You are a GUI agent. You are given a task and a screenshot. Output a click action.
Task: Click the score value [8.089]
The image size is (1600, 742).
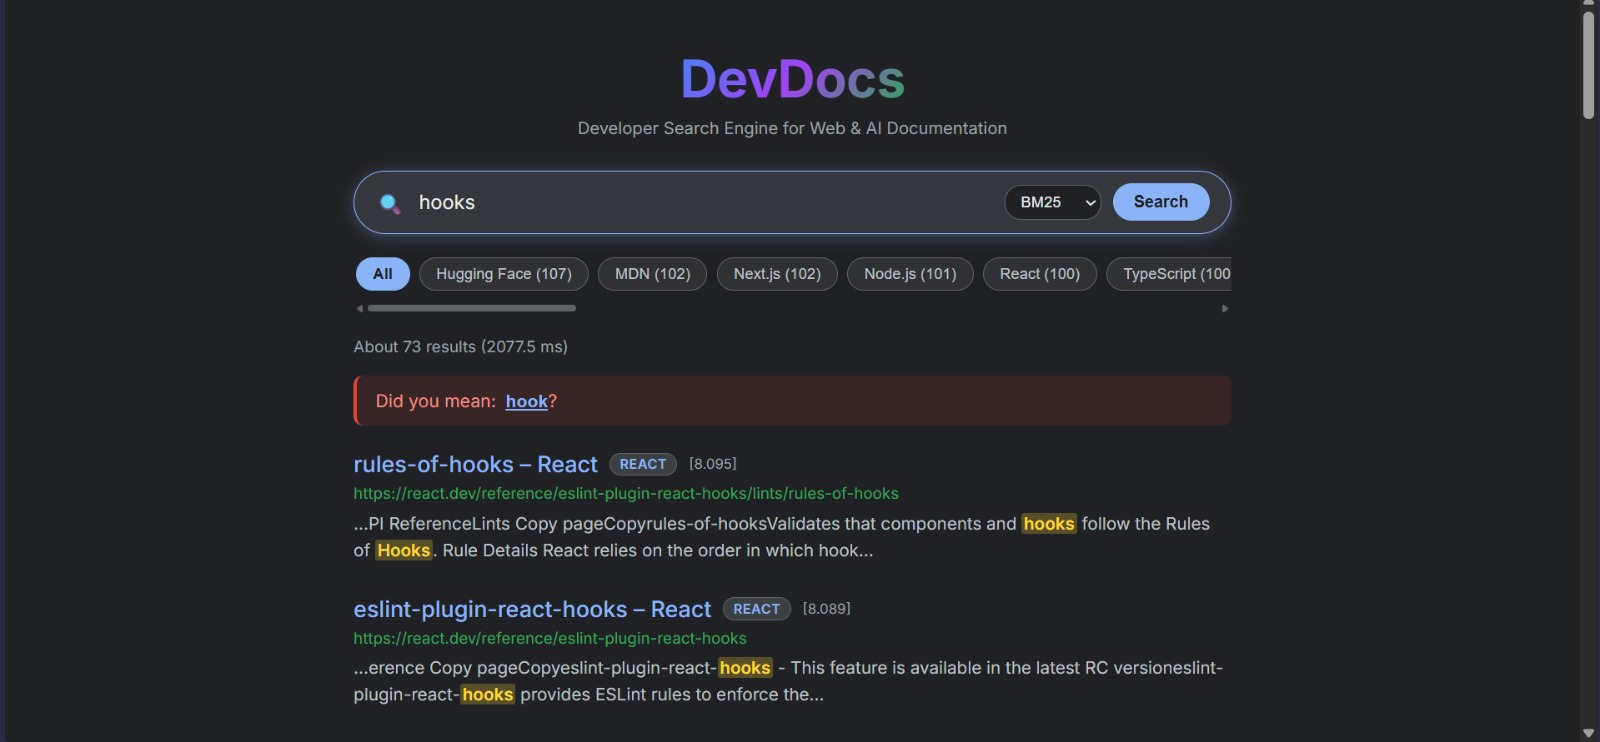click(827, 609)
